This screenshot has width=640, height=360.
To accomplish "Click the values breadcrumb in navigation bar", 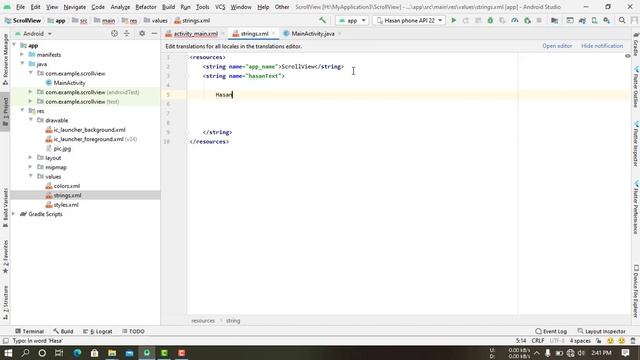I will click(x=156, y=20).
